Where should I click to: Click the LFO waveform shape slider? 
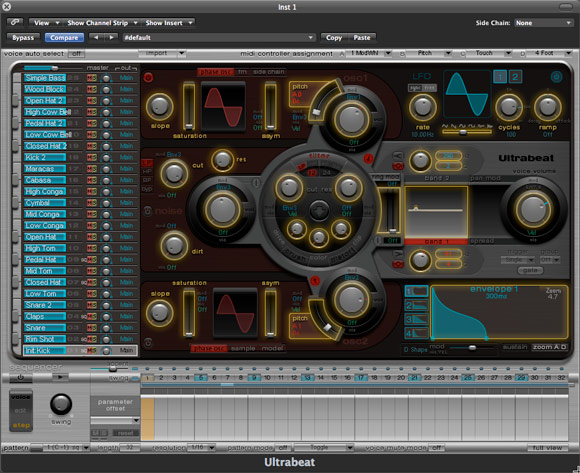[467, 132]
